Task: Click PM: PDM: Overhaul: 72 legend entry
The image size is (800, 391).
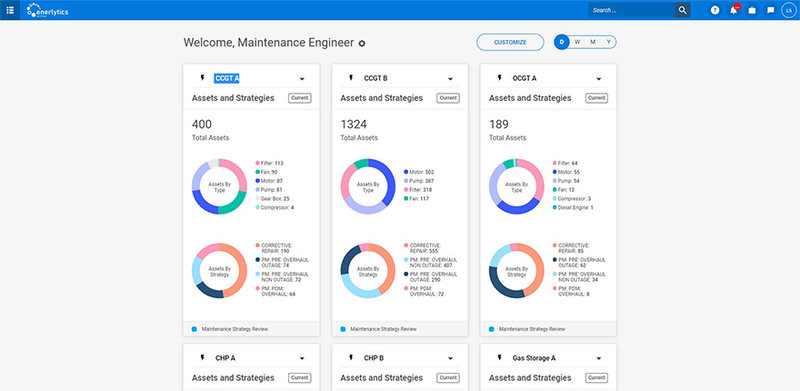Action: point(423,291)
